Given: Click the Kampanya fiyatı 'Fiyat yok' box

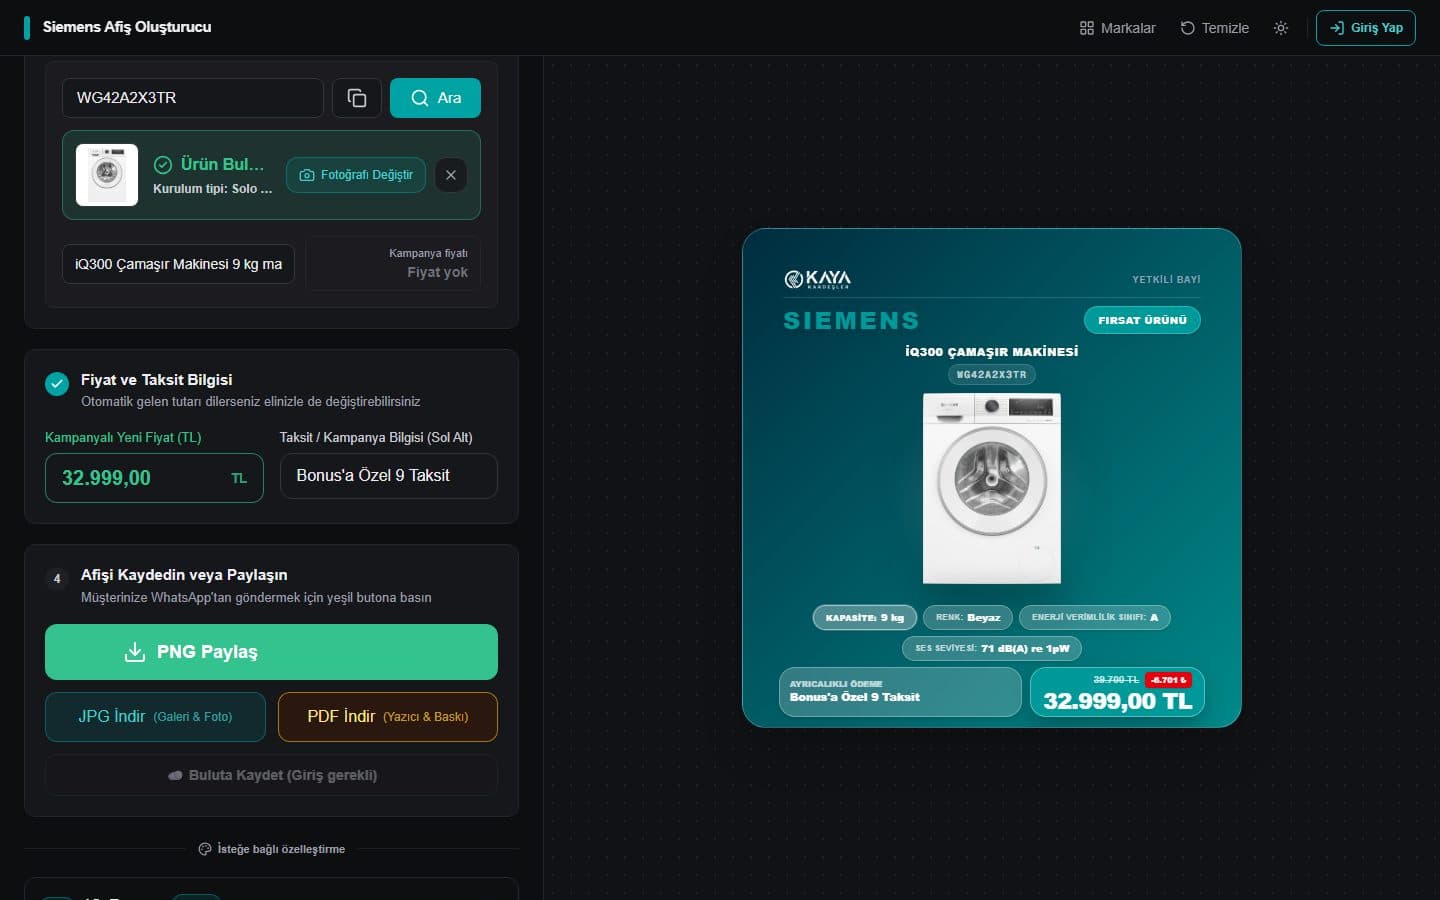Looking at the screenshot, I should tap(394, 263).
